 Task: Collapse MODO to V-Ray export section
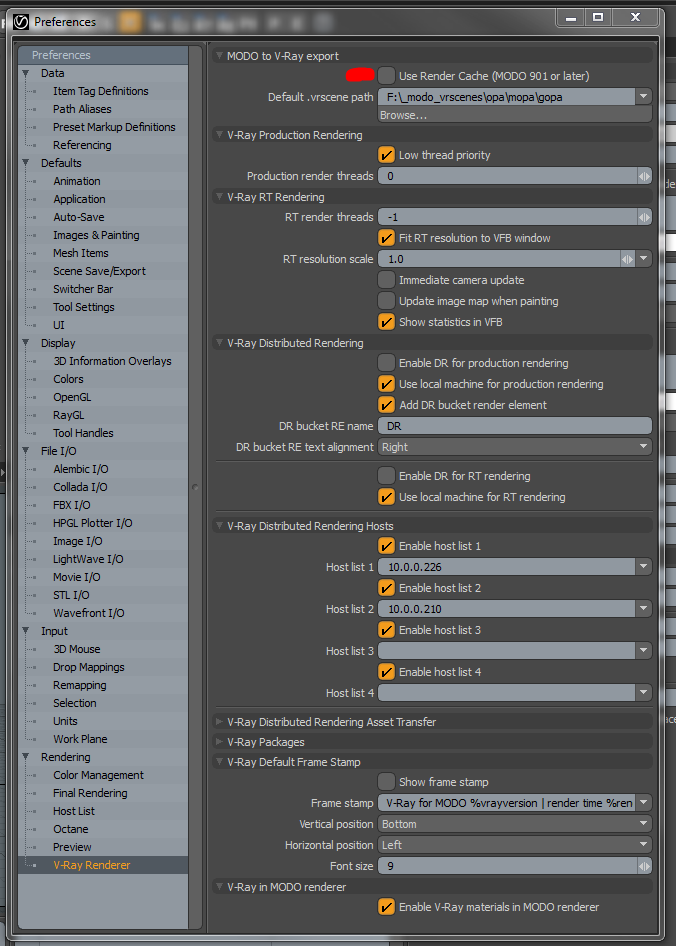(x=219, y=56)
